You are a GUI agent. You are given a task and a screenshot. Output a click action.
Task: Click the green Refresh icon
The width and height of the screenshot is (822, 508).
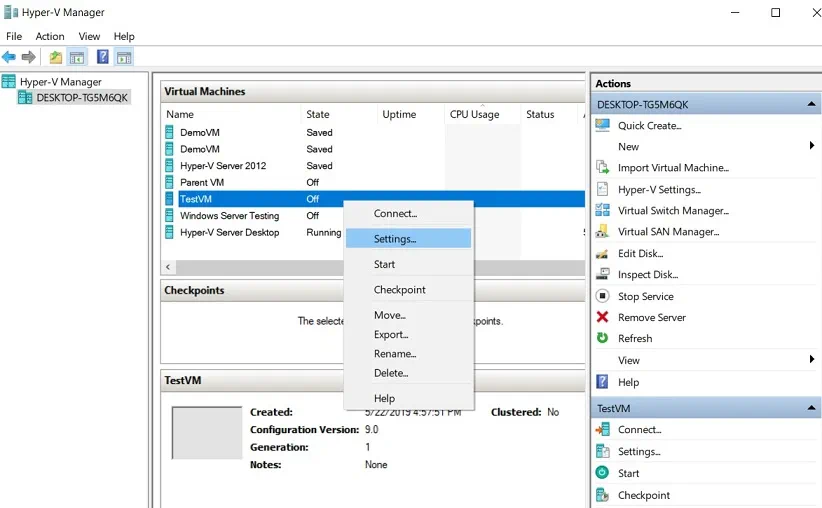coord(602,338)
